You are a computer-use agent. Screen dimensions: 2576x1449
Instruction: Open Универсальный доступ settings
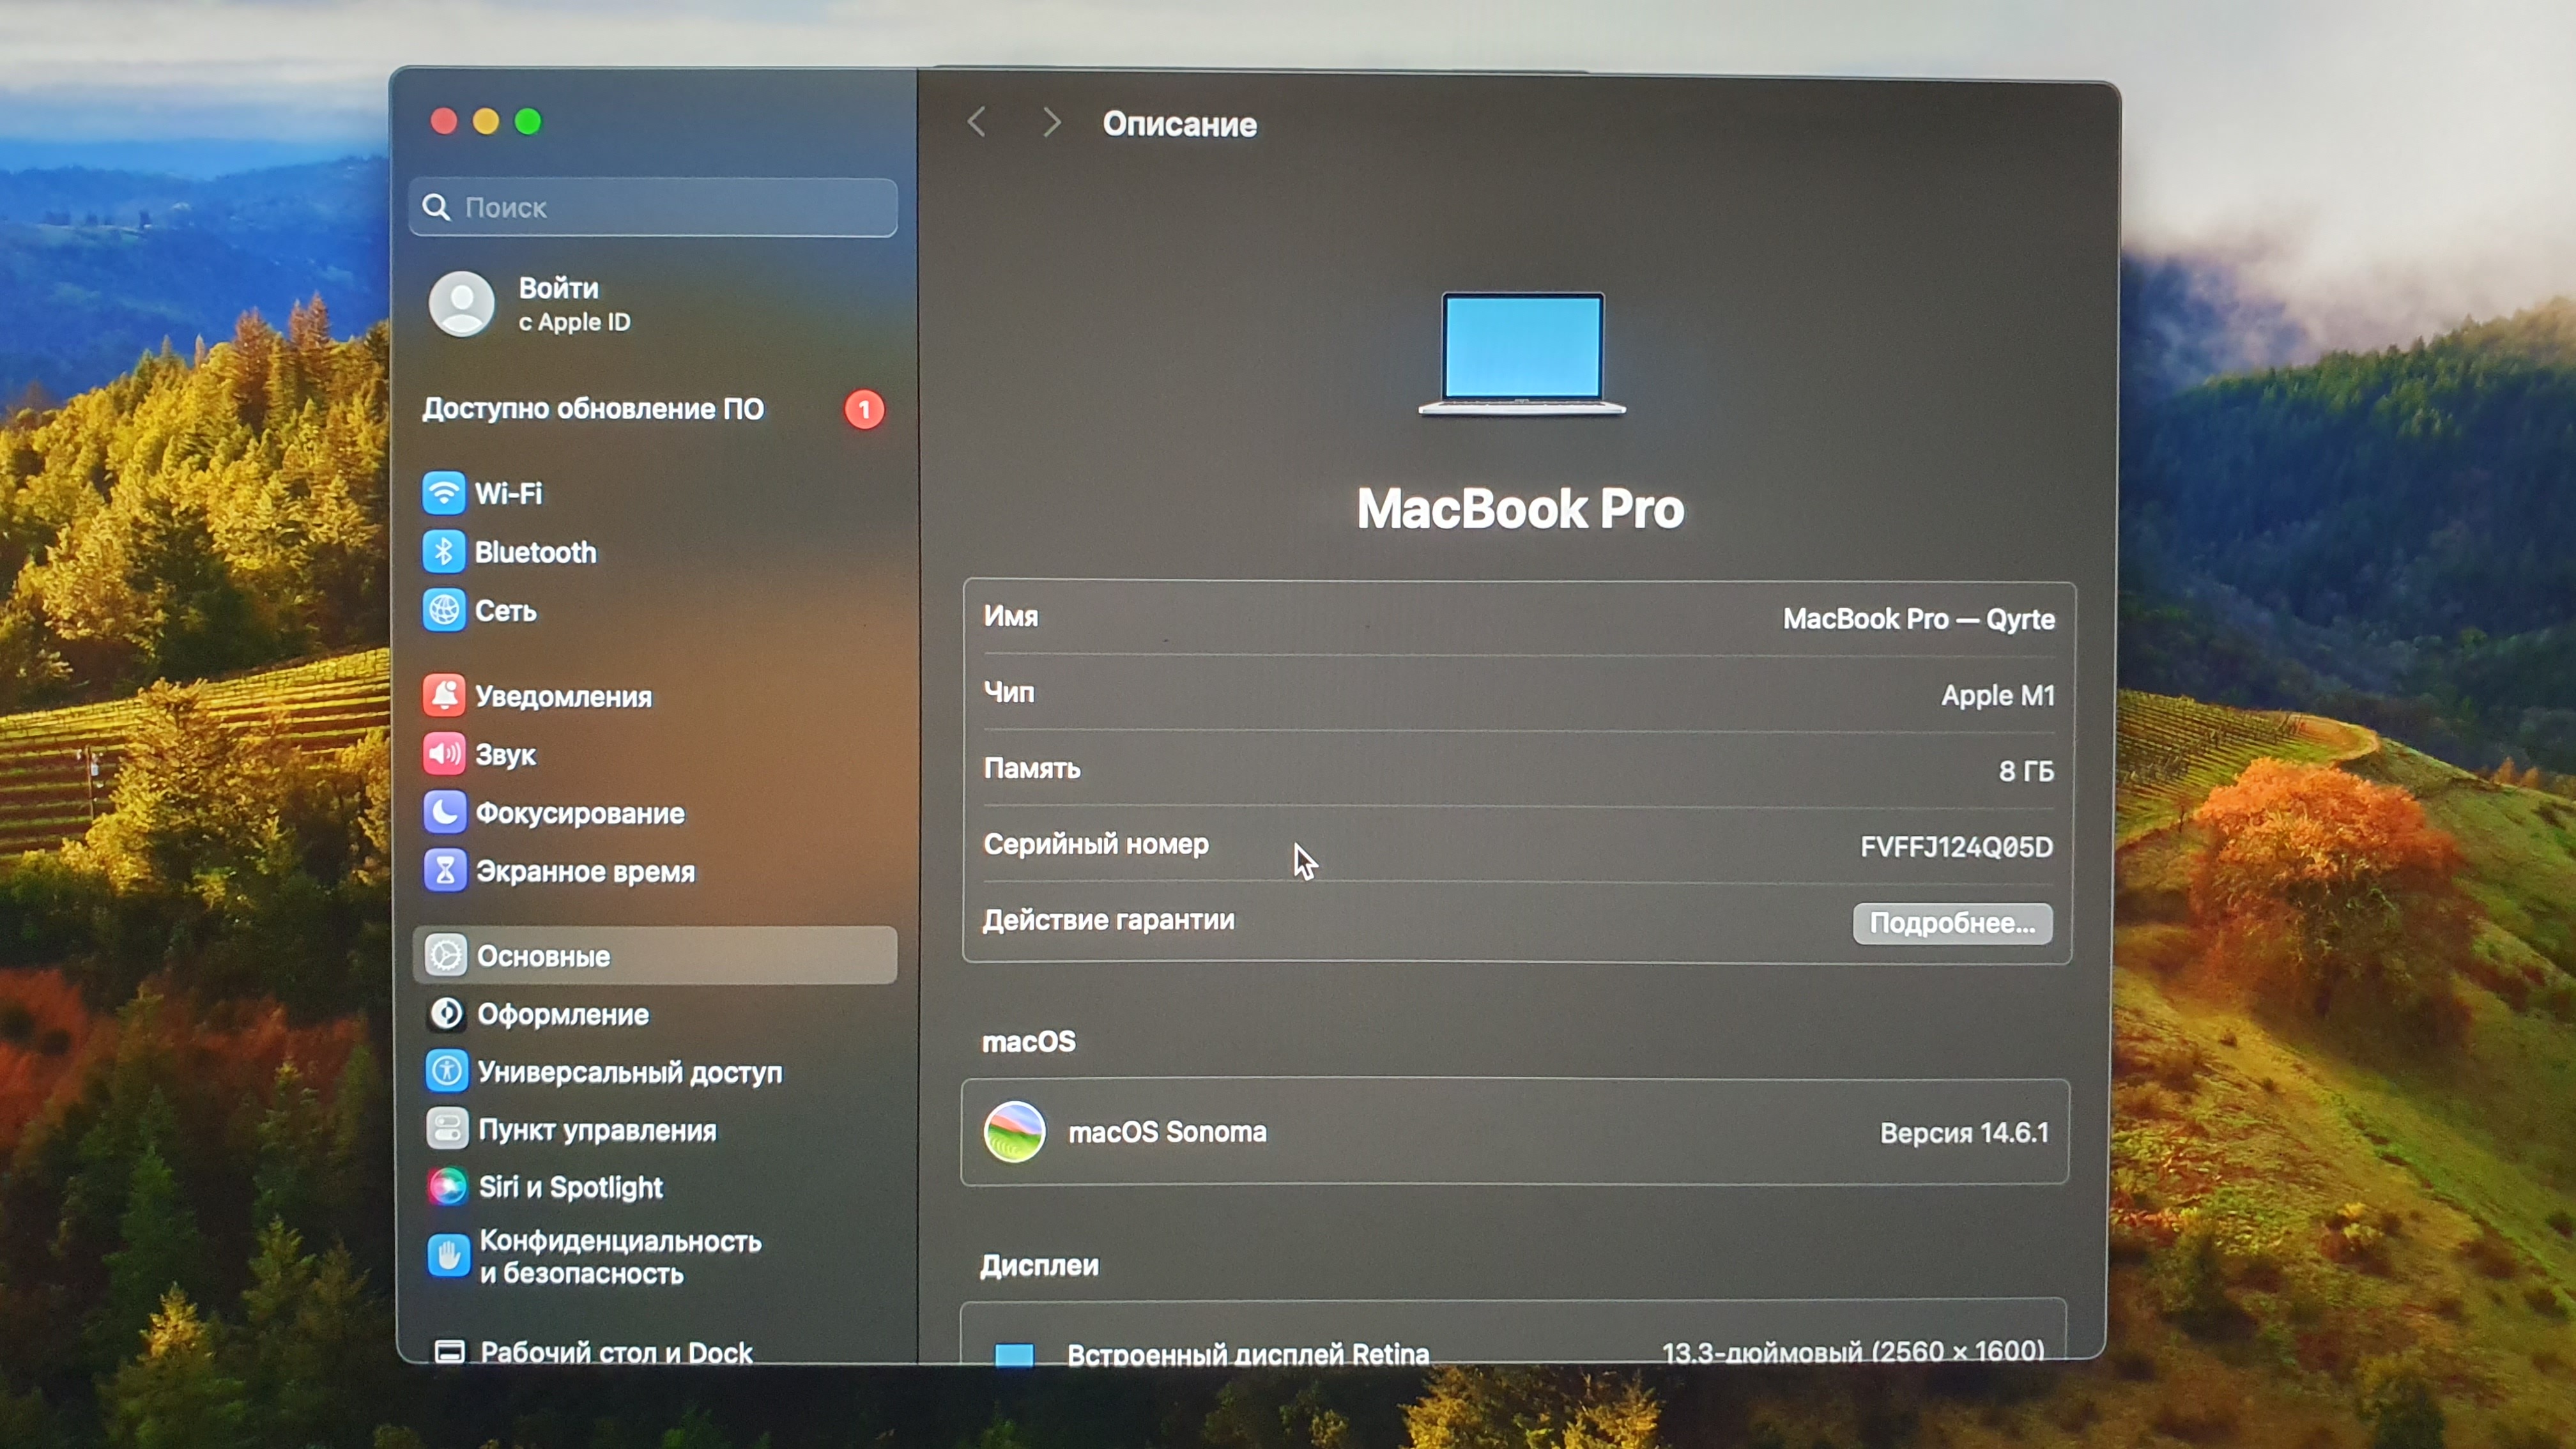tap(629, 1072)
